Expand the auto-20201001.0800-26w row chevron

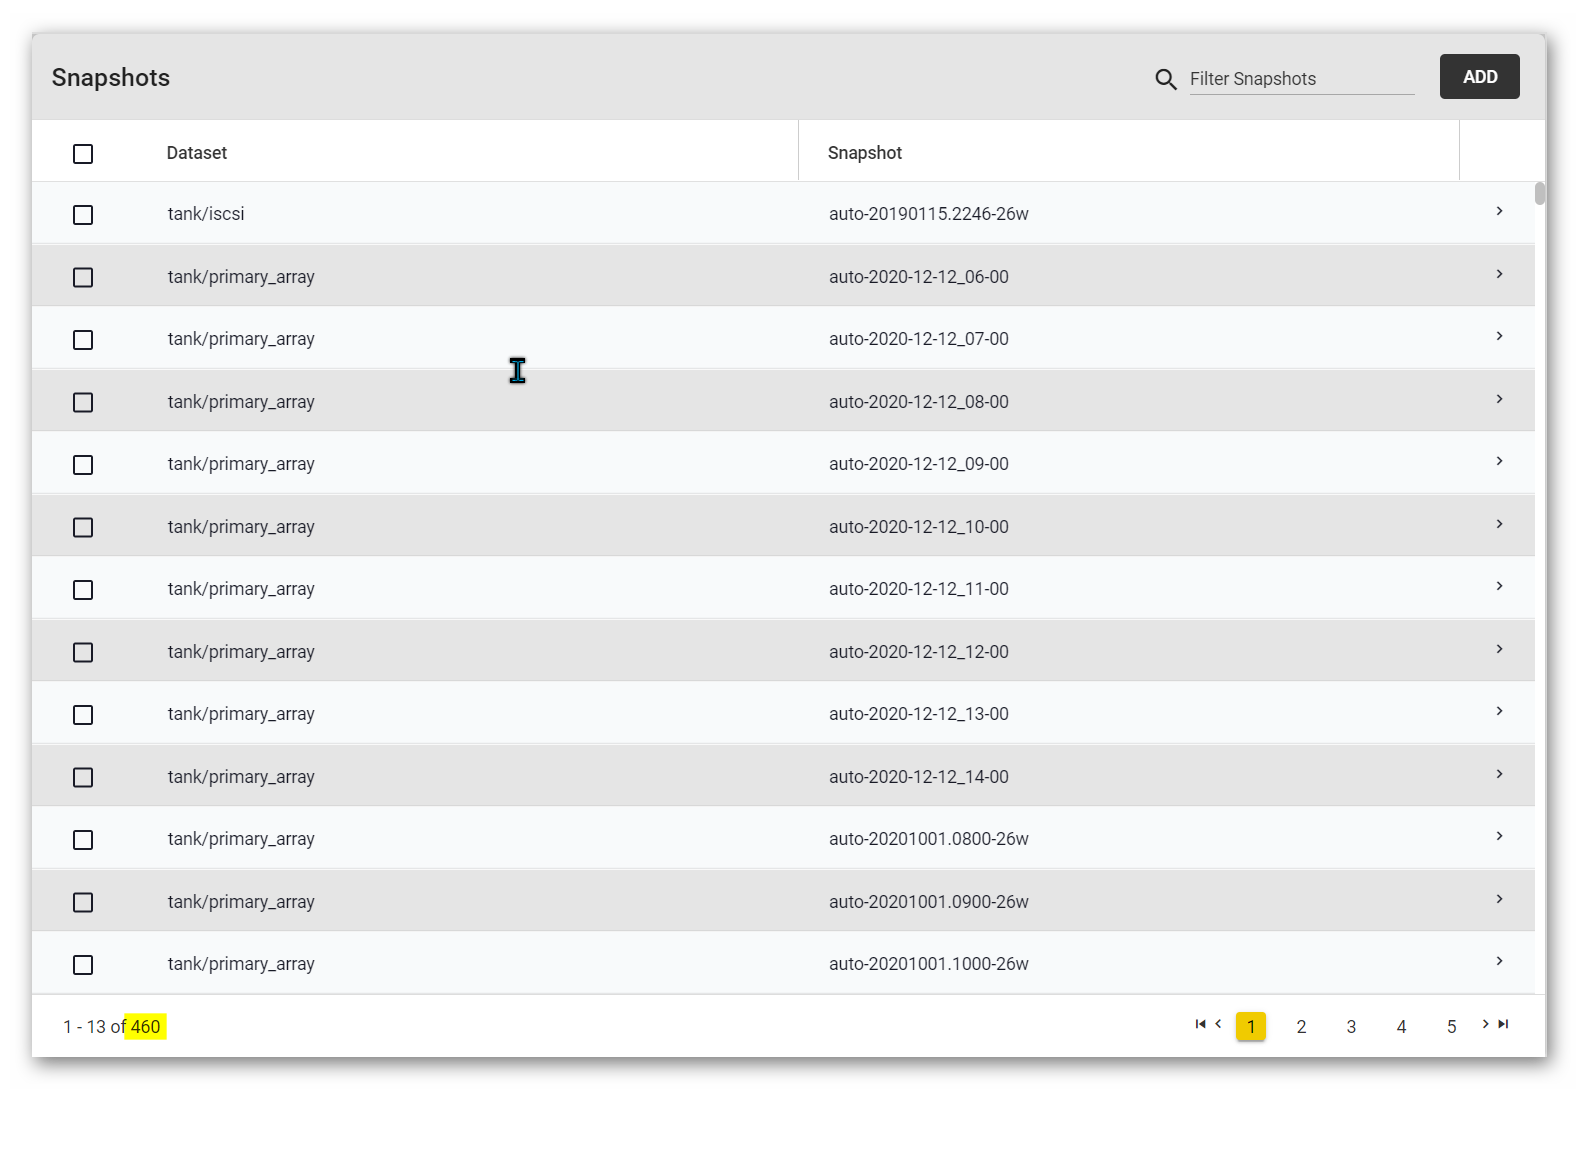(1499, 836)
